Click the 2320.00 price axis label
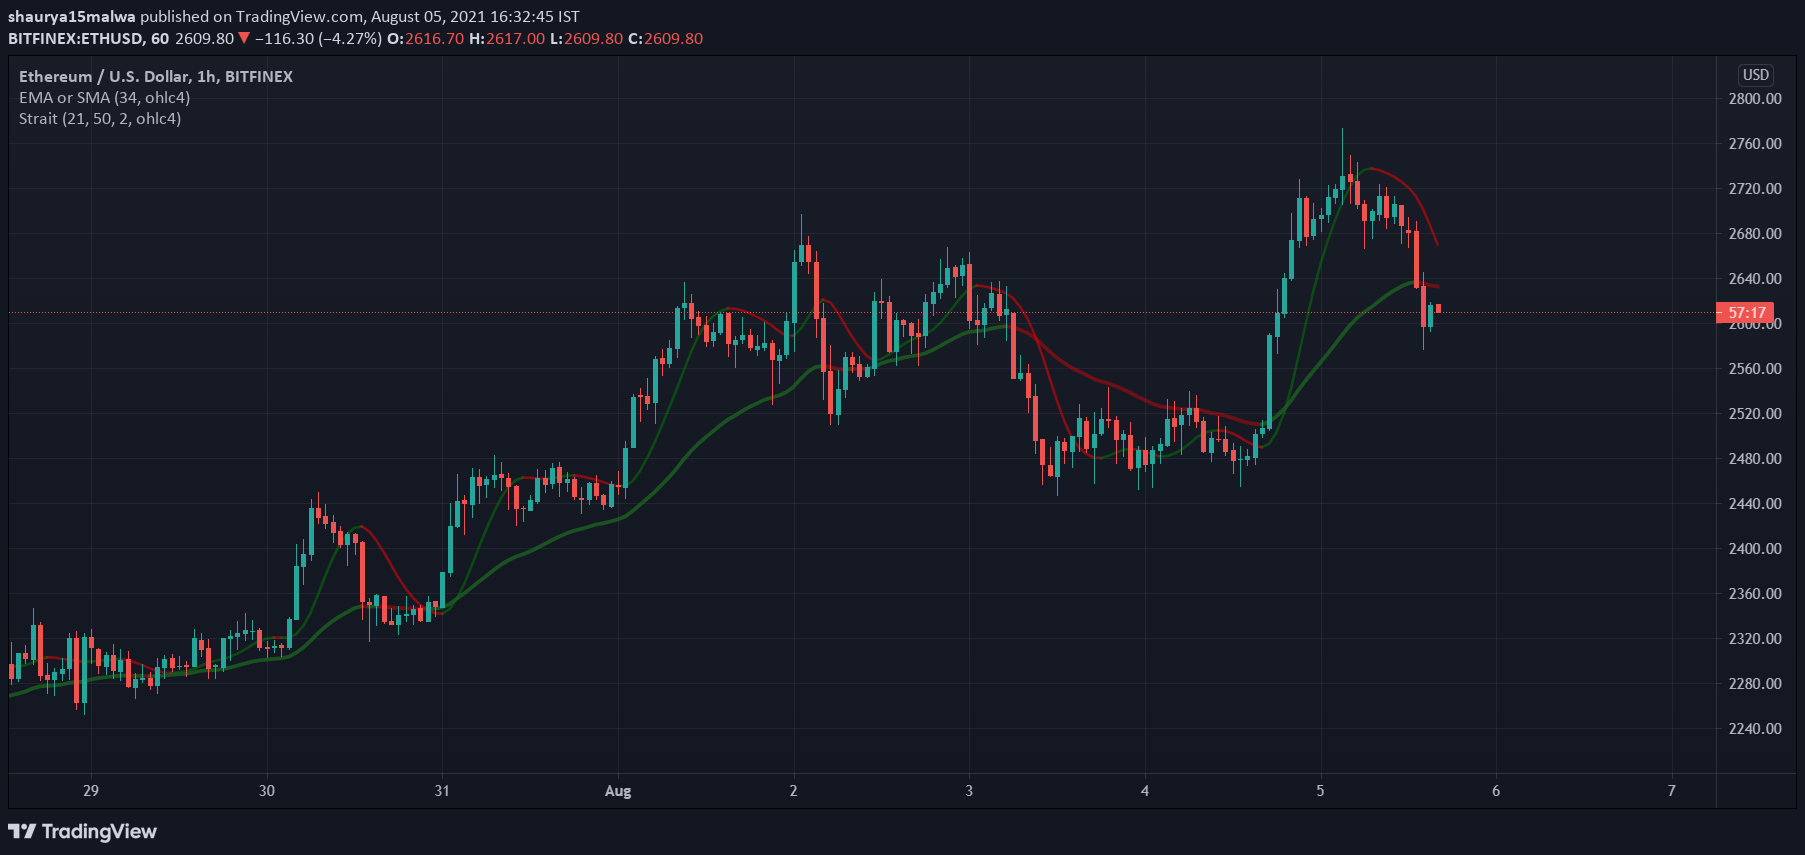1805x855 pixels. (x=1755, y=638)
